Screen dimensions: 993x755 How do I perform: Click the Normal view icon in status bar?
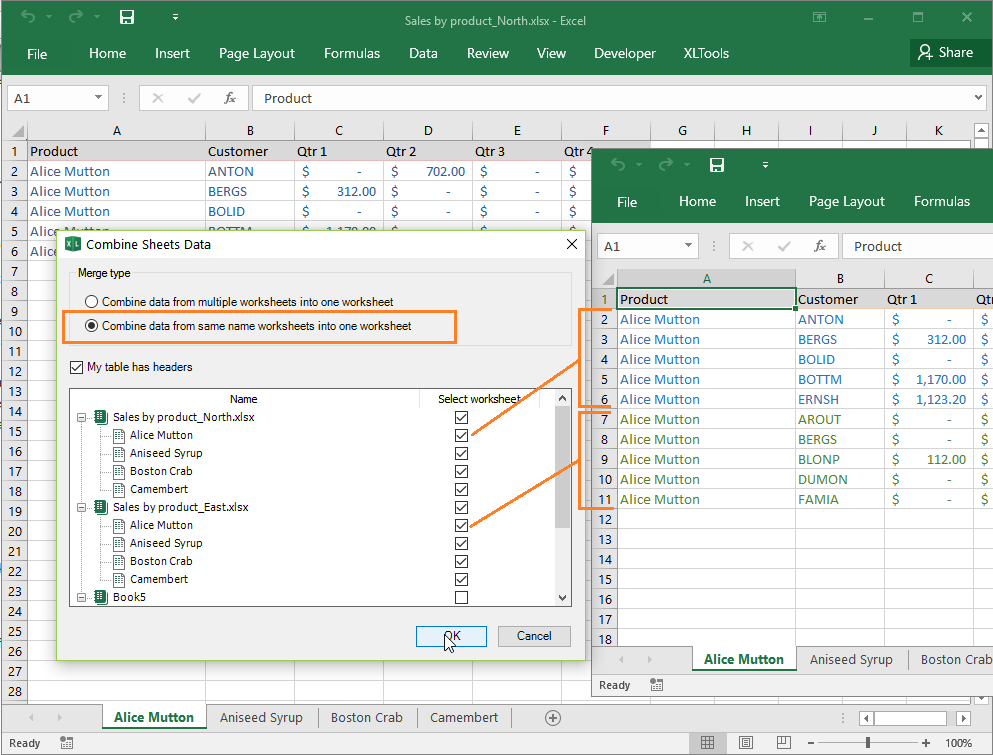coord(709,742)
